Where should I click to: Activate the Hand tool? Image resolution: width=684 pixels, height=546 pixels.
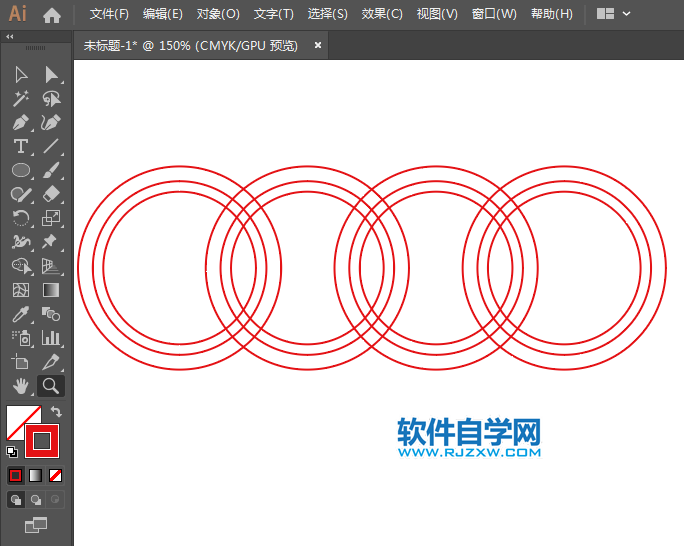point(21,386)
